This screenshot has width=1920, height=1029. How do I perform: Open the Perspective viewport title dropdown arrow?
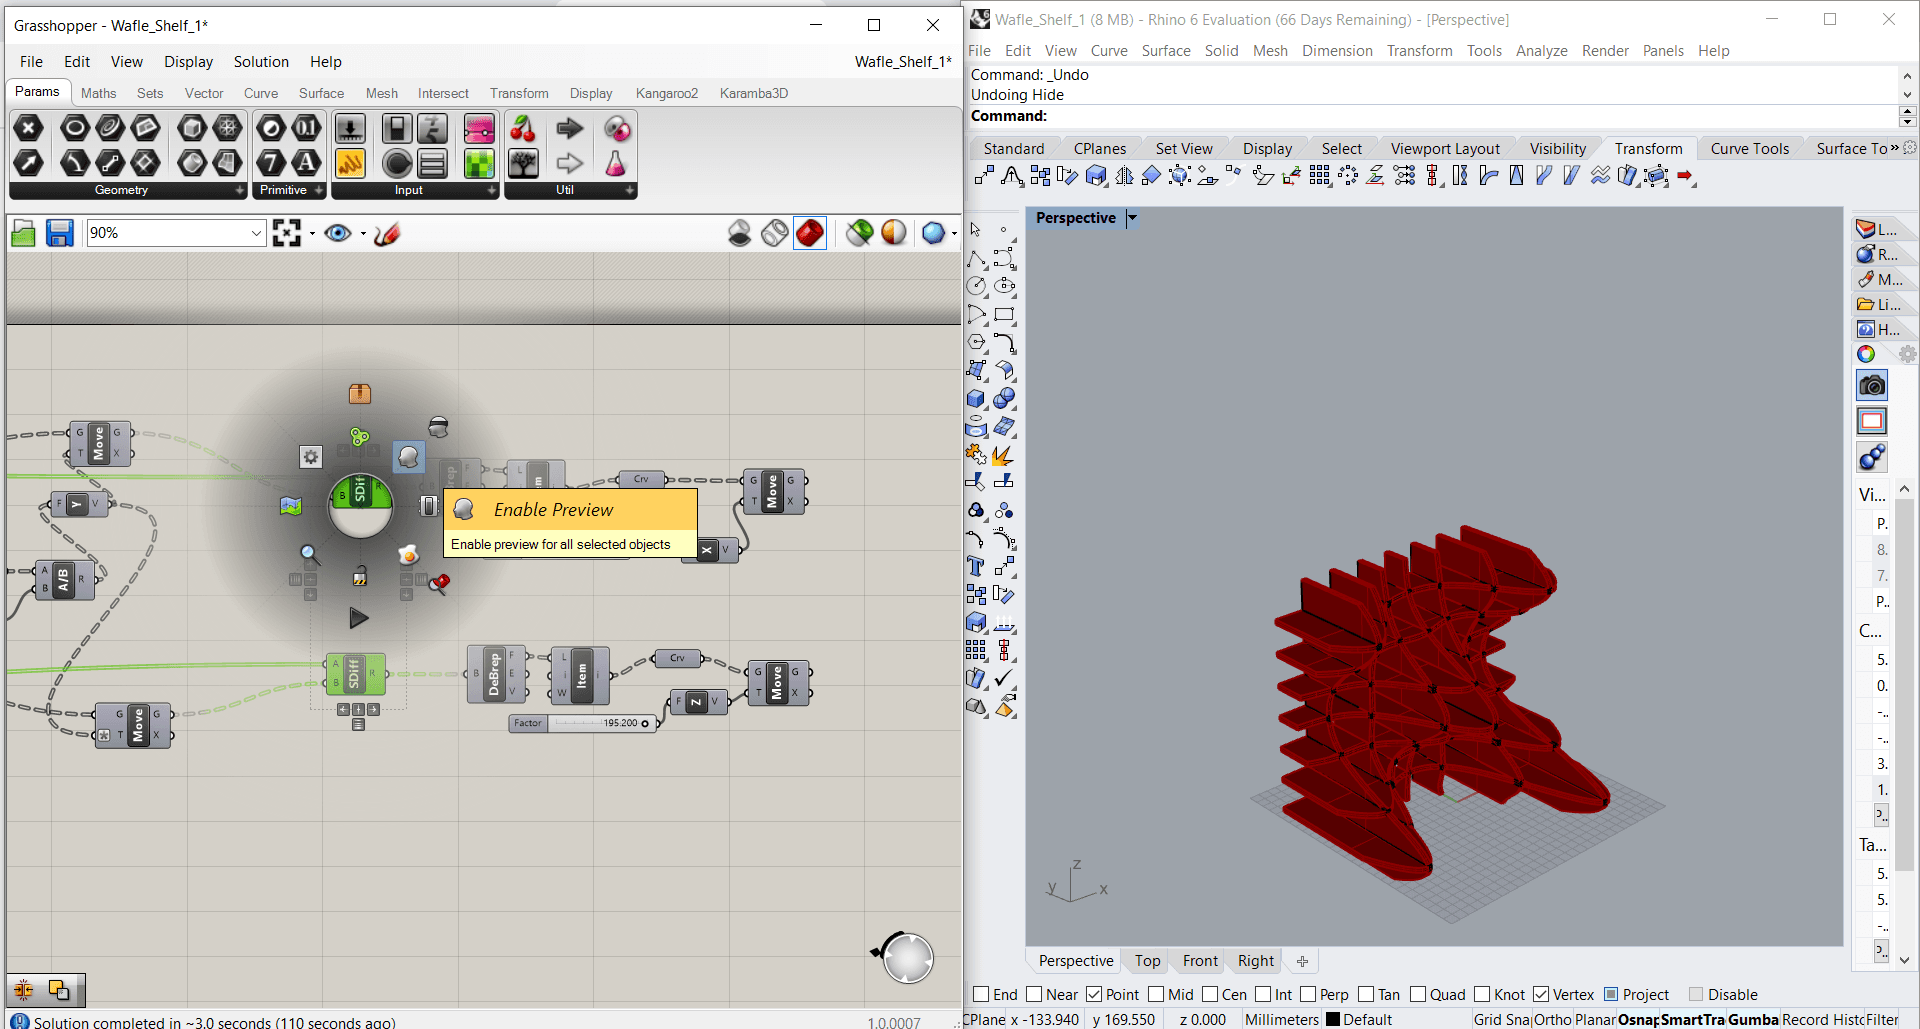pyautogui.click(x=1132, y=218)
